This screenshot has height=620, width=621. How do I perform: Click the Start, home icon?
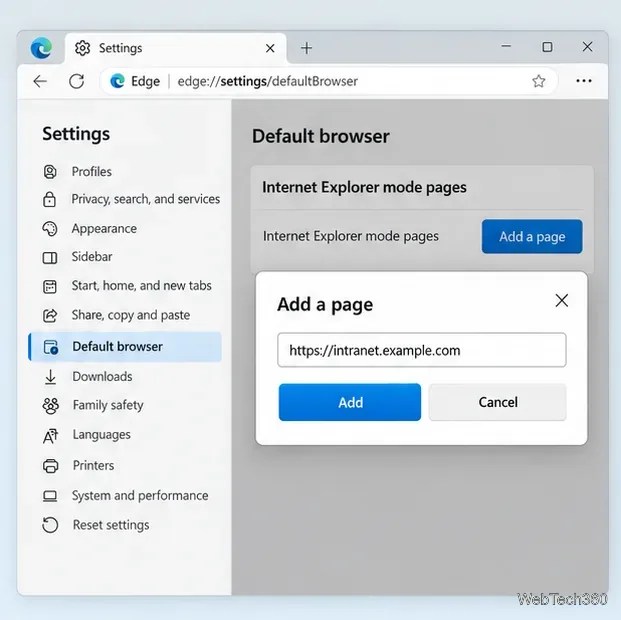click(50, 286)
